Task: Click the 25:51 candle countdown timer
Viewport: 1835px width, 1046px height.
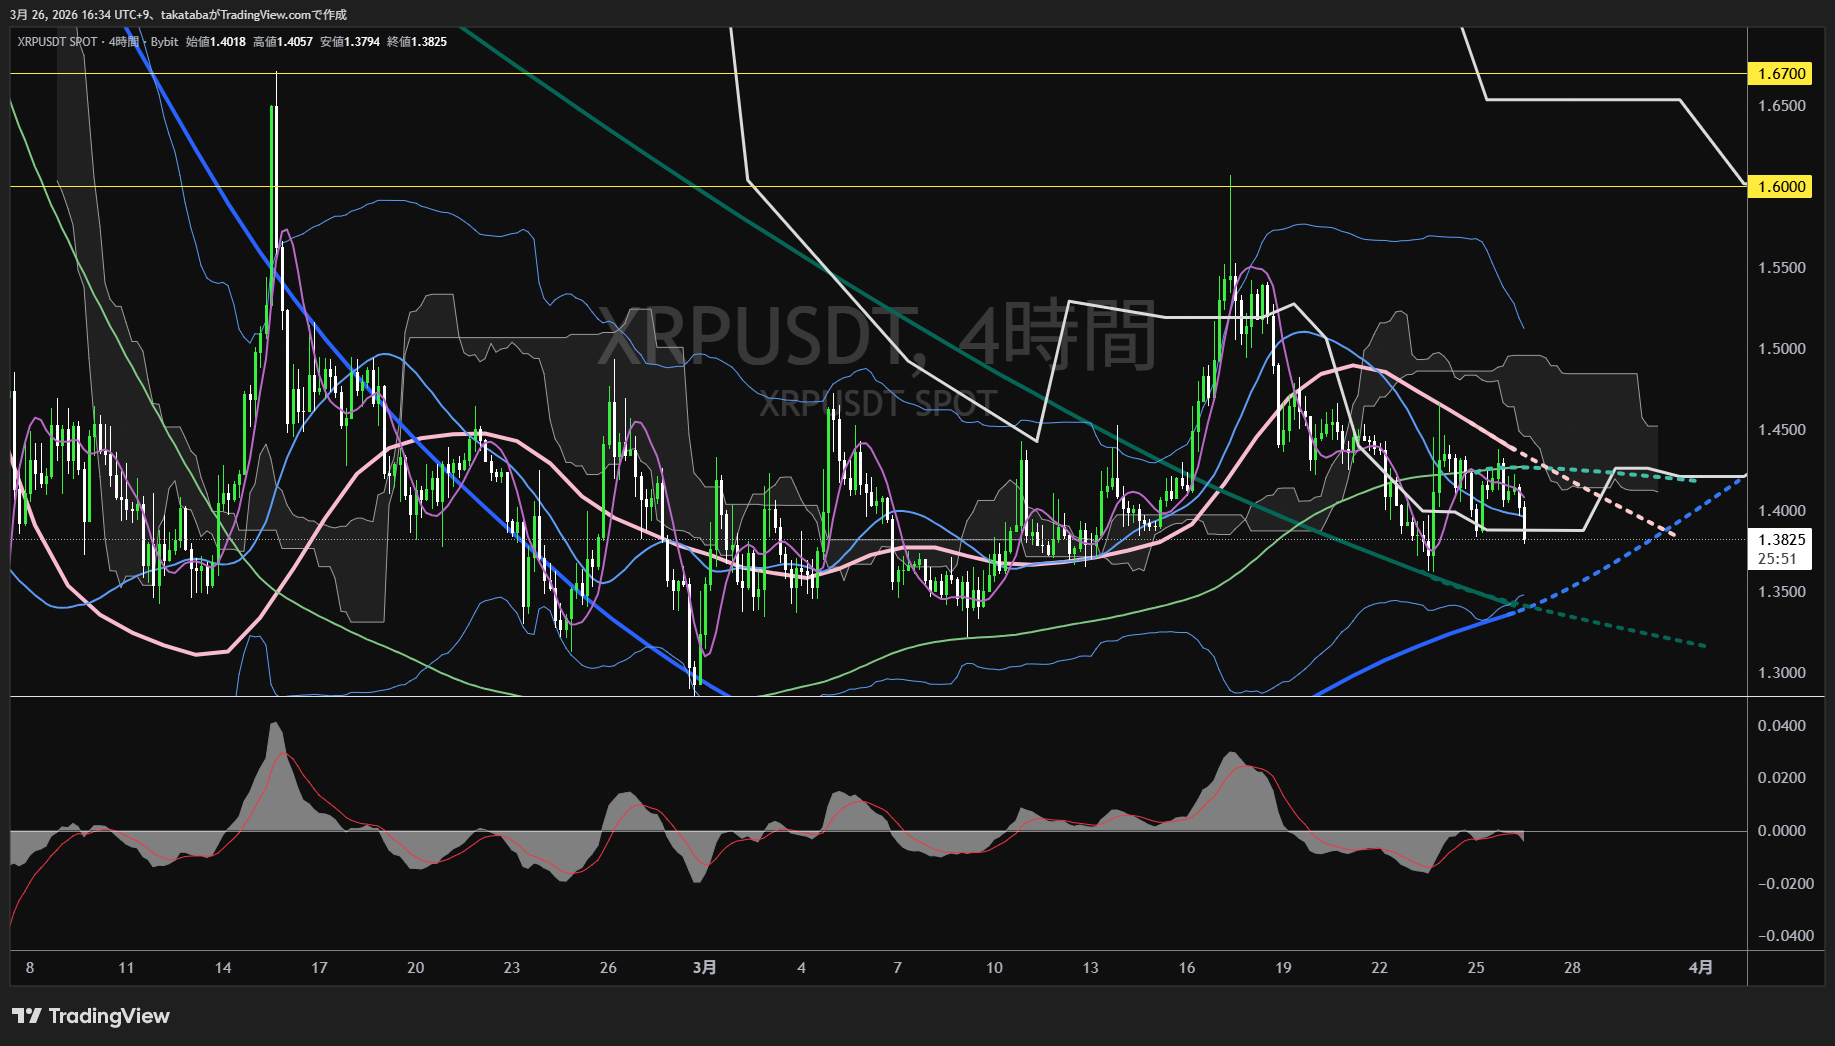Action: (1777, 559)
